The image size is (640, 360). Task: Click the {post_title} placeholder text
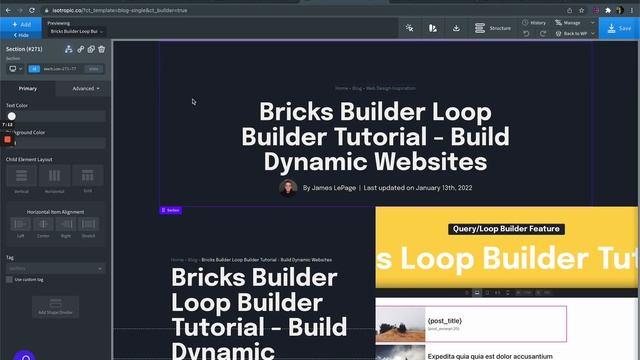click(444, 321)
